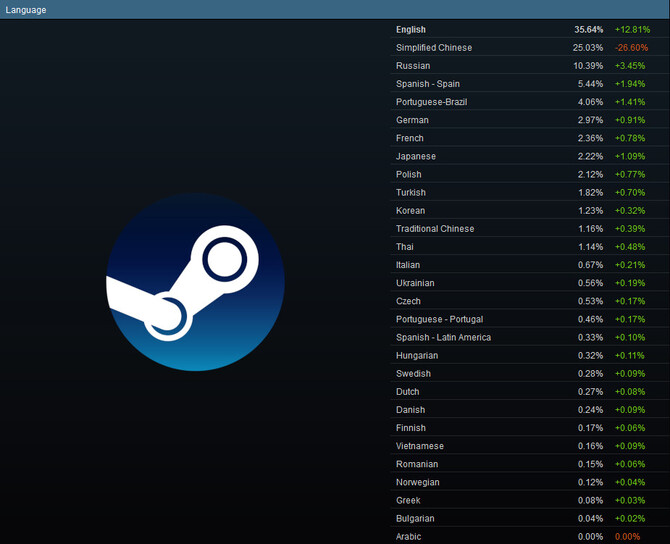
Task: Select the French language row
Action: tap(530, 138)
